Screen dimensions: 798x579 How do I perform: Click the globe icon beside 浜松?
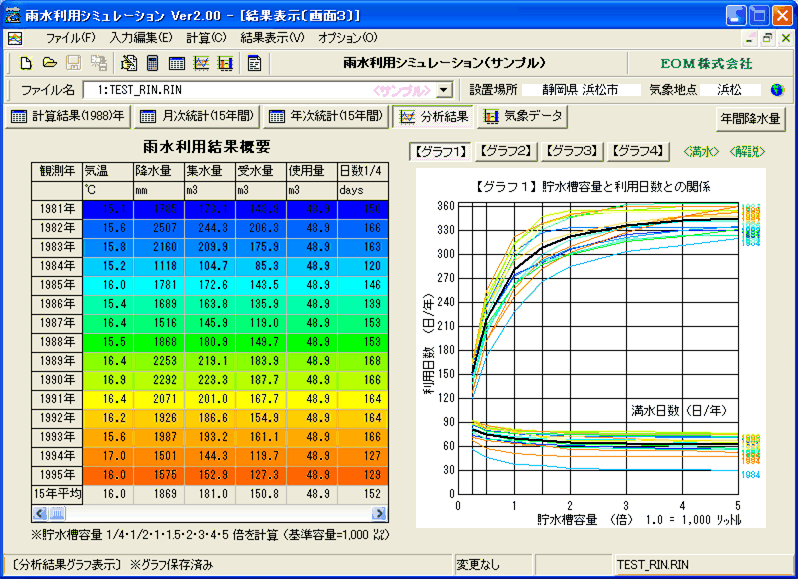(x=777, y=90)
